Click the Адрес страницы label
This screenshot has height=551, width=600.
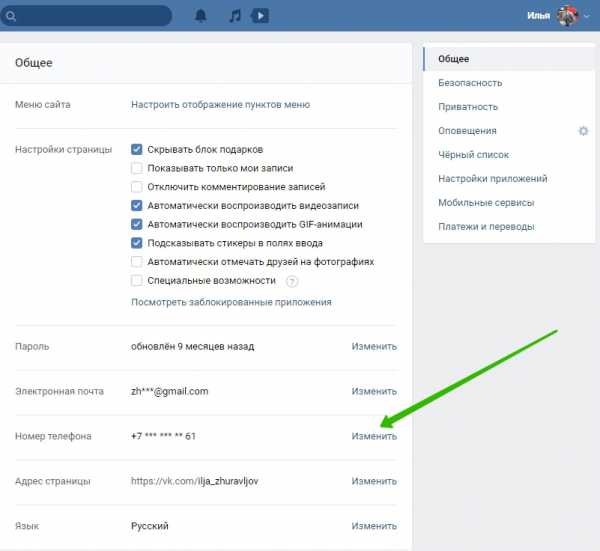click(53, 481)
